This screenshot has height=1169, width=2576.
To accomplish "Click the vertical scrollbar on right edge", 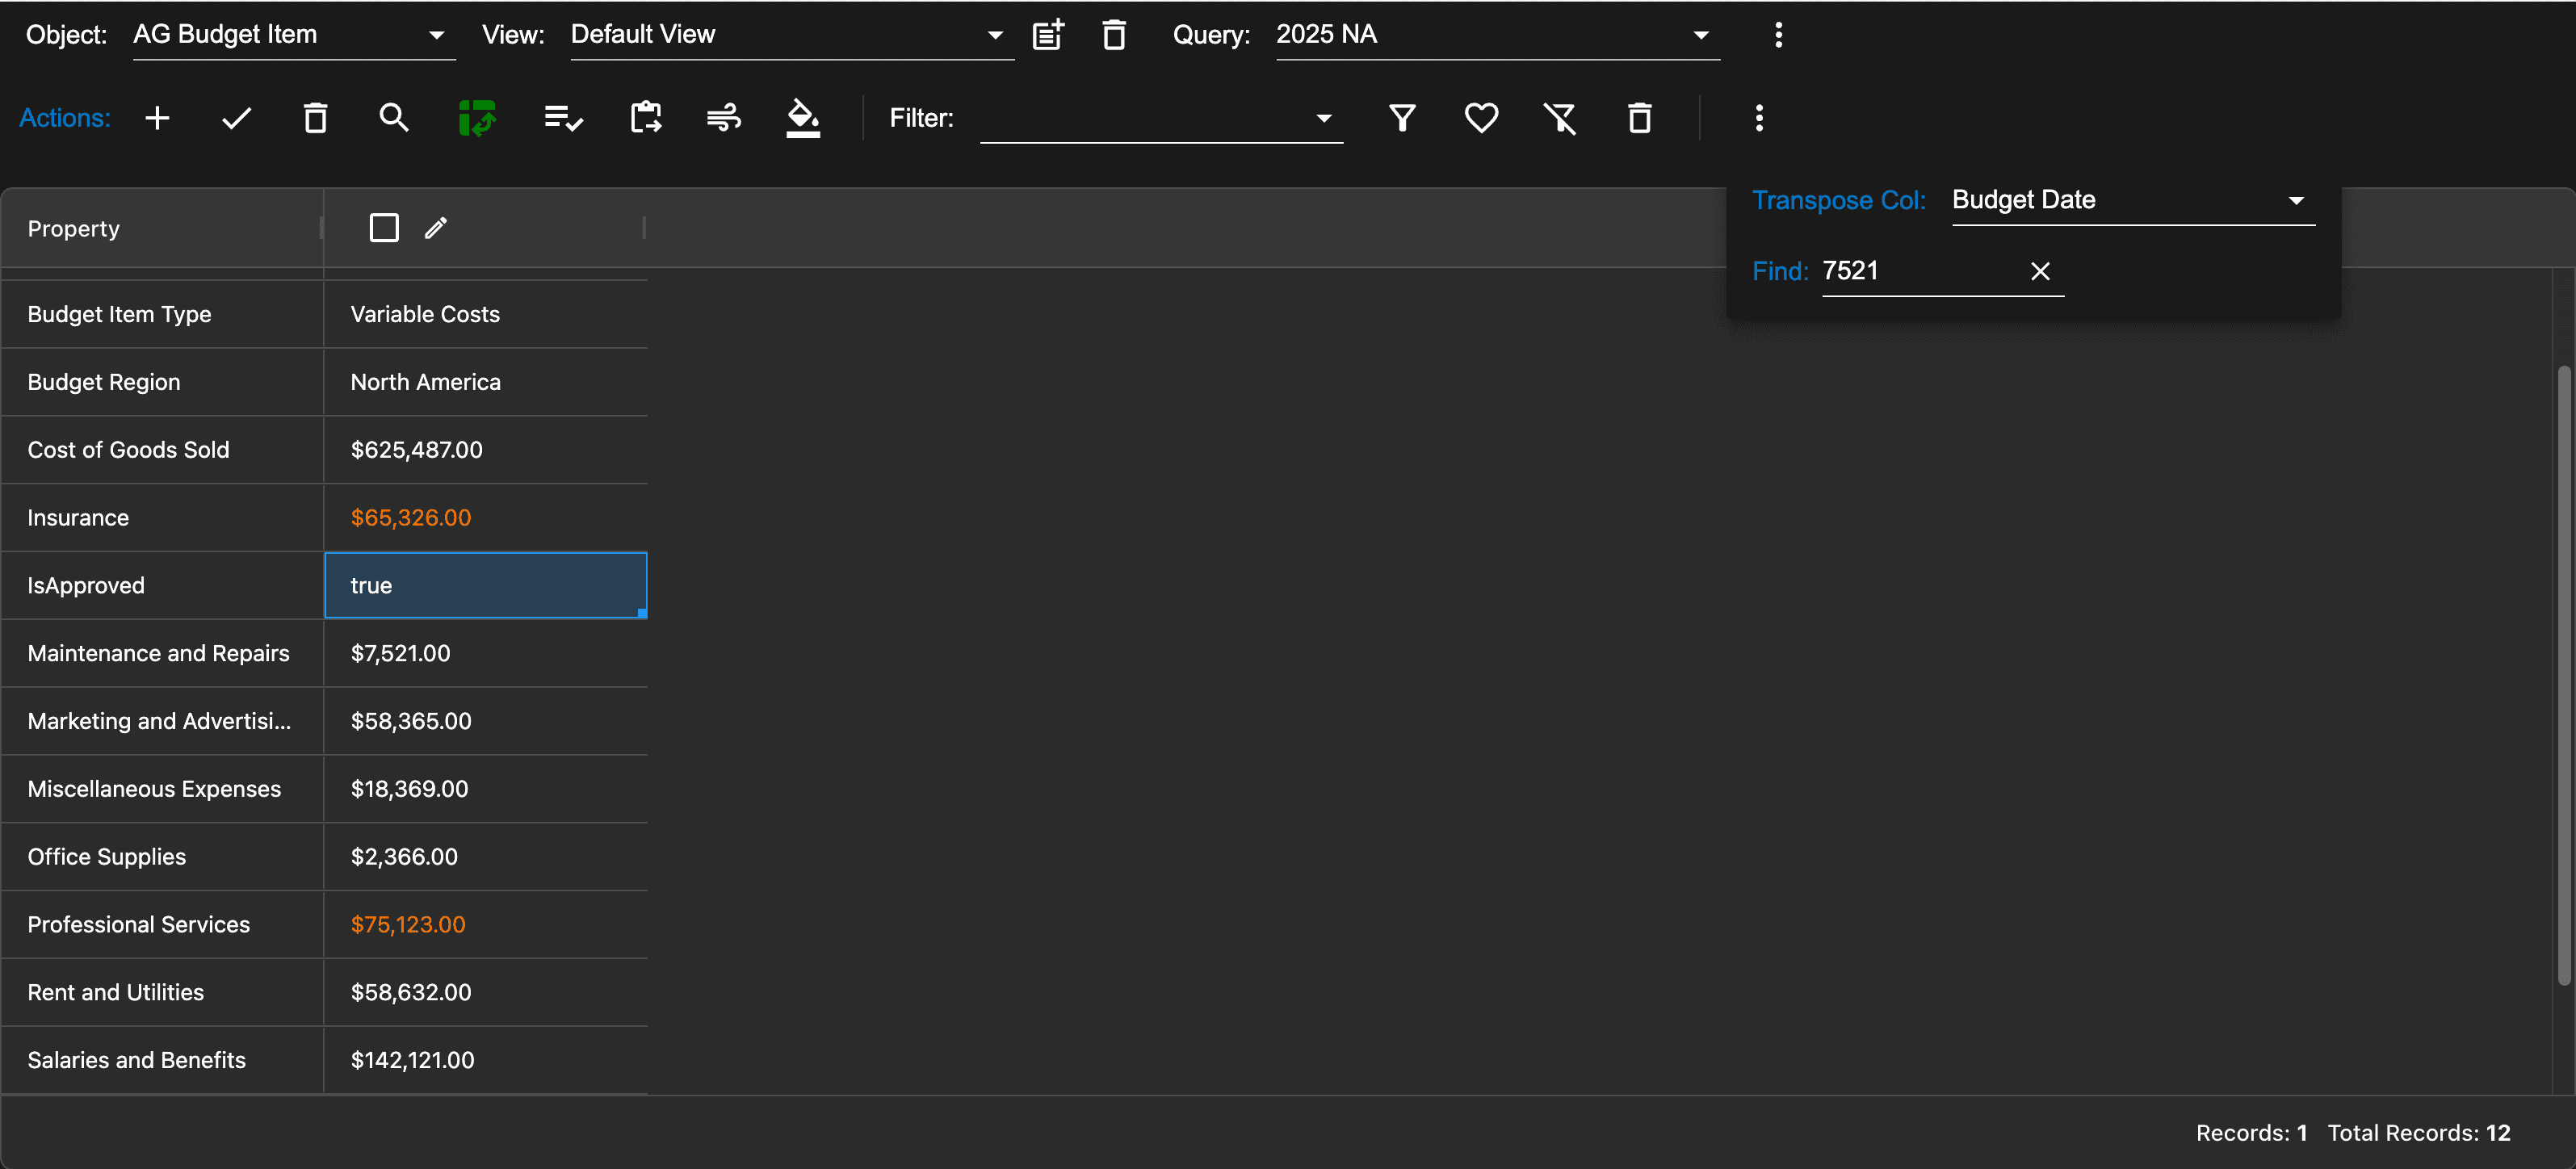I will pyautogui.click(x=2563, y=676).
